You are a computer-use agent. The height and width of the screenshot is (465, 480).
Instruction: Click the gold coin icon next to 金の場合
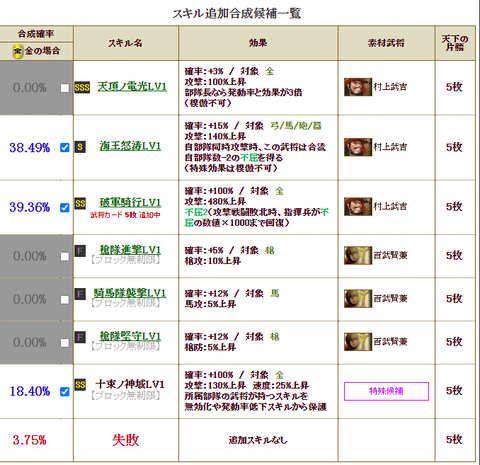(18, 51)
